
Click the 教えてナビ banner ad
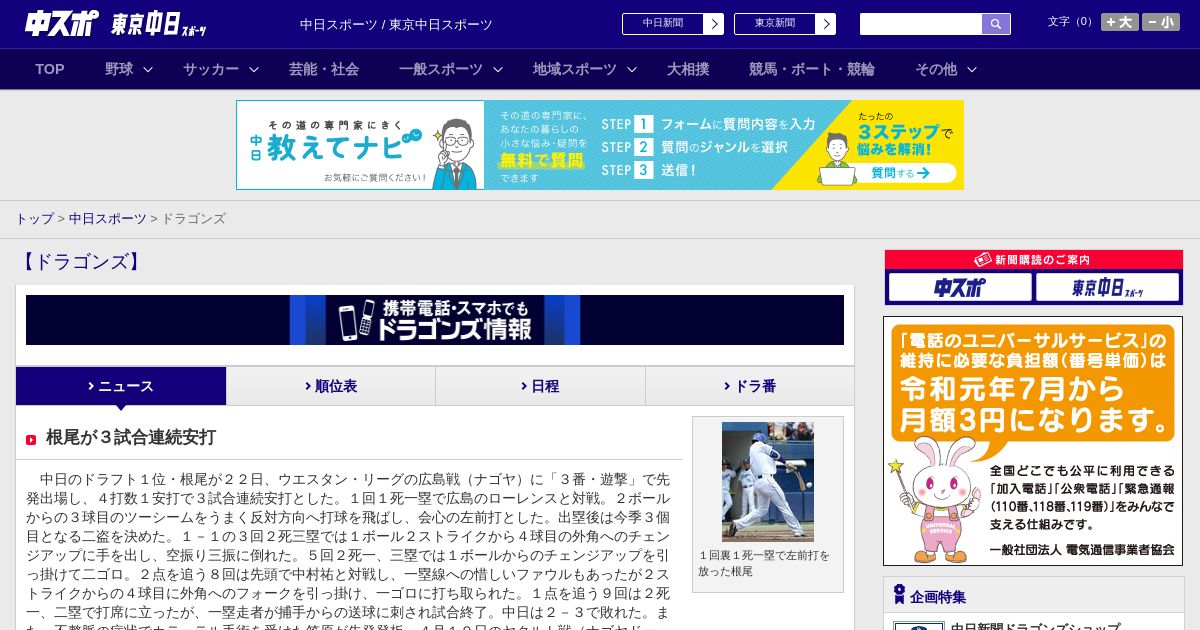click(x=600, y=145)
